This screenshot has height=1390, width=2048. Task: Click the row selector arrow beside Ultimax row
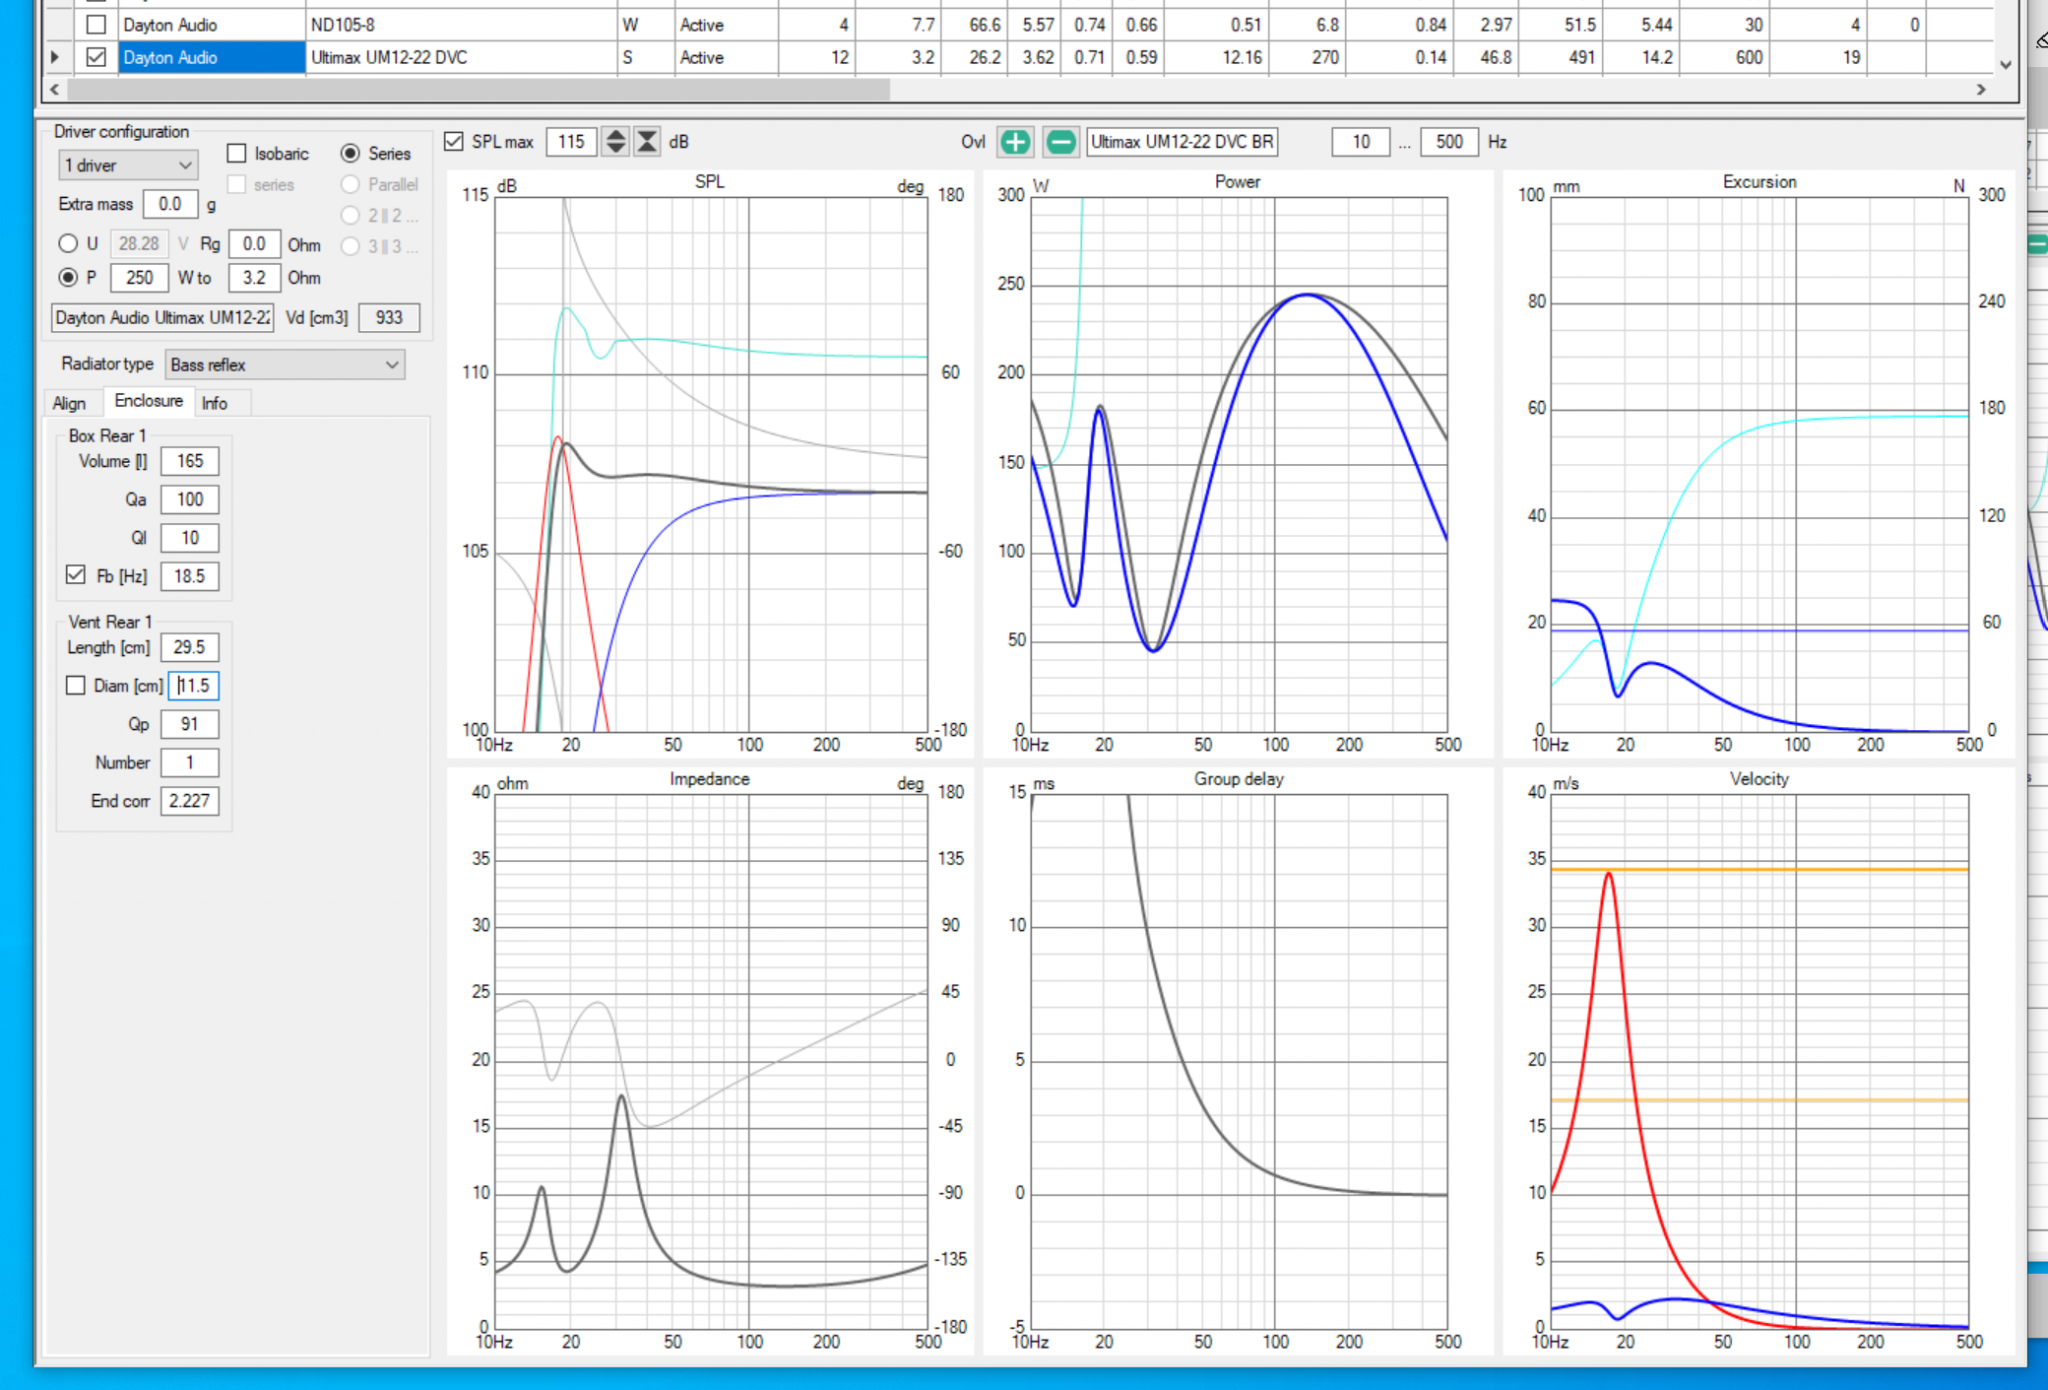(55, 57)
